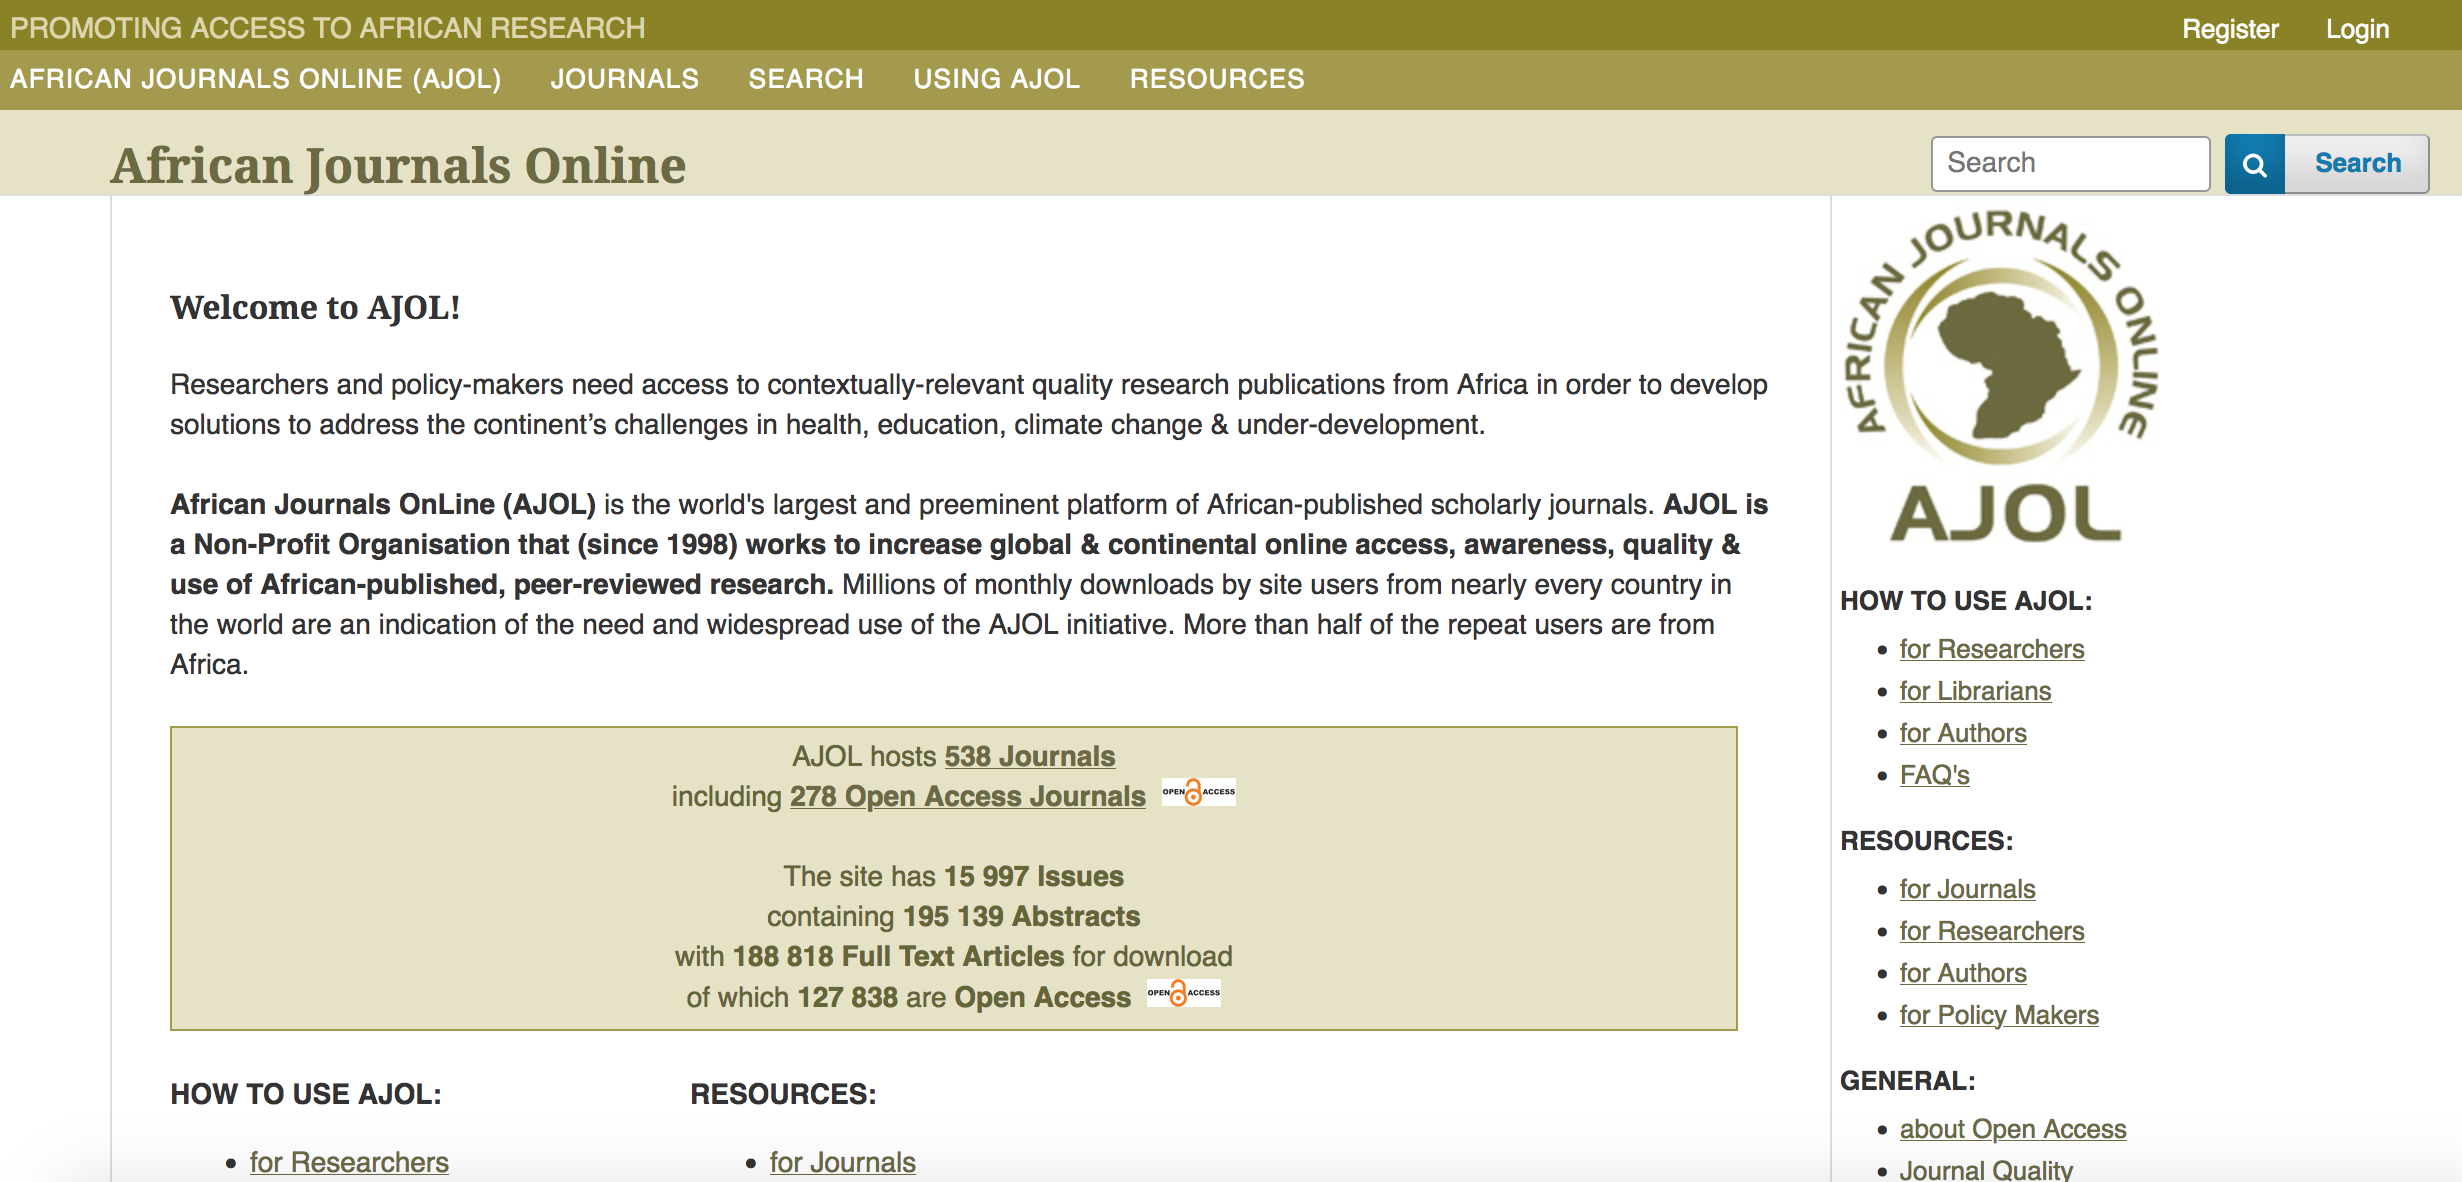Open sidebar Resources for Policy Makers
The height and width of the screenshot is (1182, 2462).
[1998, 1015]
